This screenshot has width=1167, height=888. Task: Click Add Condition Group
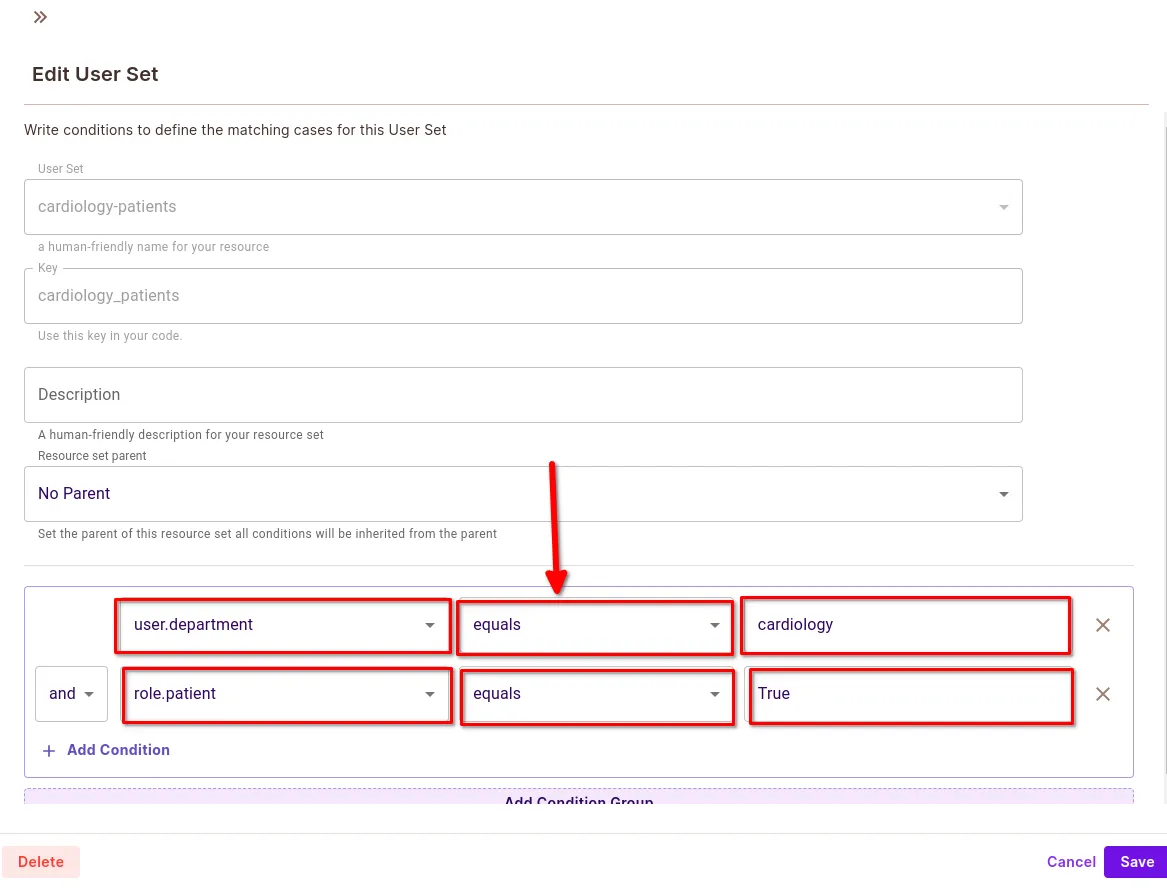578,799
